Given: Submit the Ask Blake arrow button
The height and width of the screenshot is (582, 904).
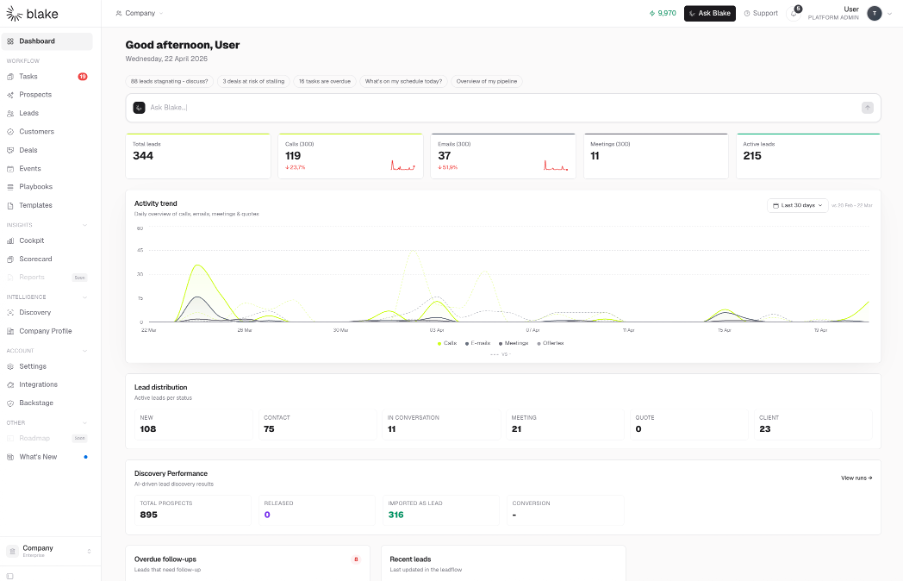Looking at the screenshot, I should point(867,108).
